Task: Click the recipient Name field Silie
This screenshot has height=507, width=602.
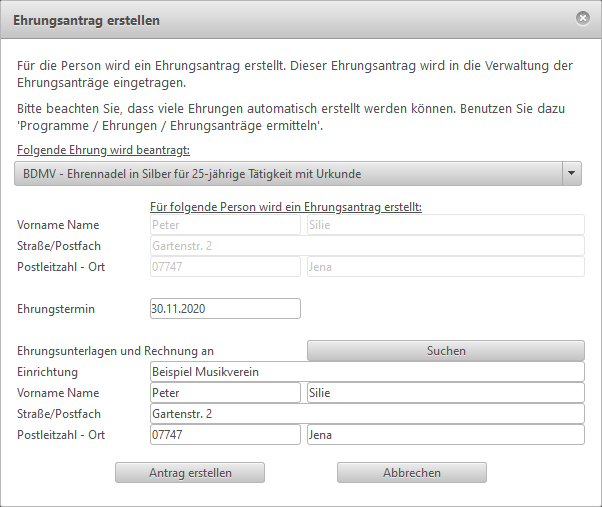Action: pyautogui.click(x=446, y=393)
